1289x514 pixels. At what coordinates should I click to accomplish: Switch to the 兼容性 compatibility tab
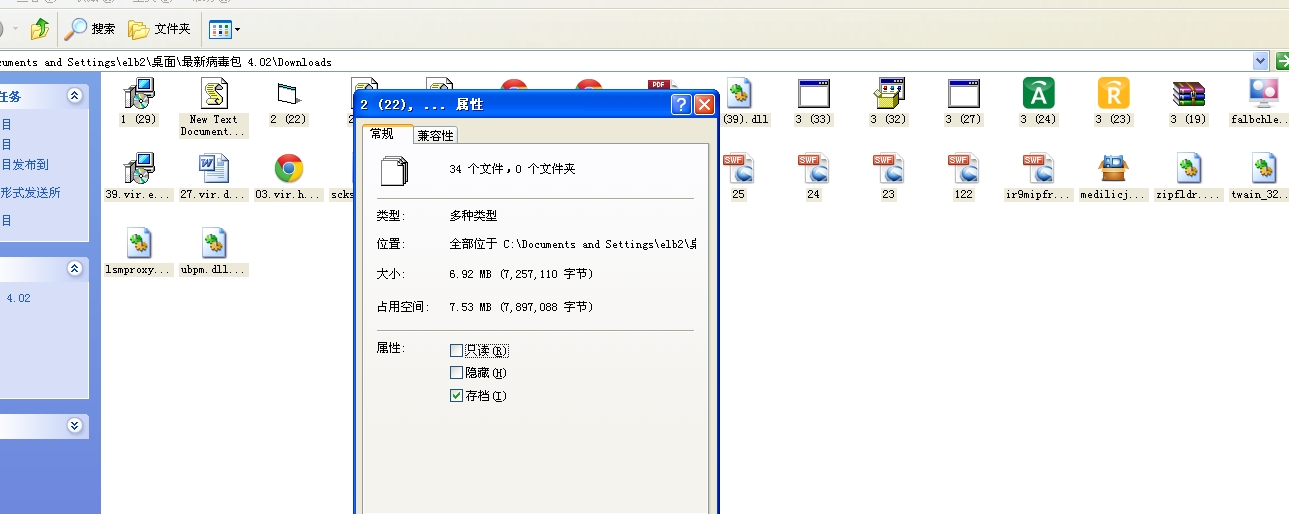click(435, 136)
